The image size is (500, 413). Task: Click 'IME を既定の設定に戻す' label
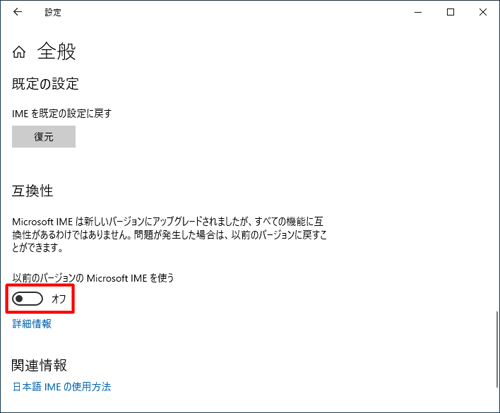click(62, 114)
